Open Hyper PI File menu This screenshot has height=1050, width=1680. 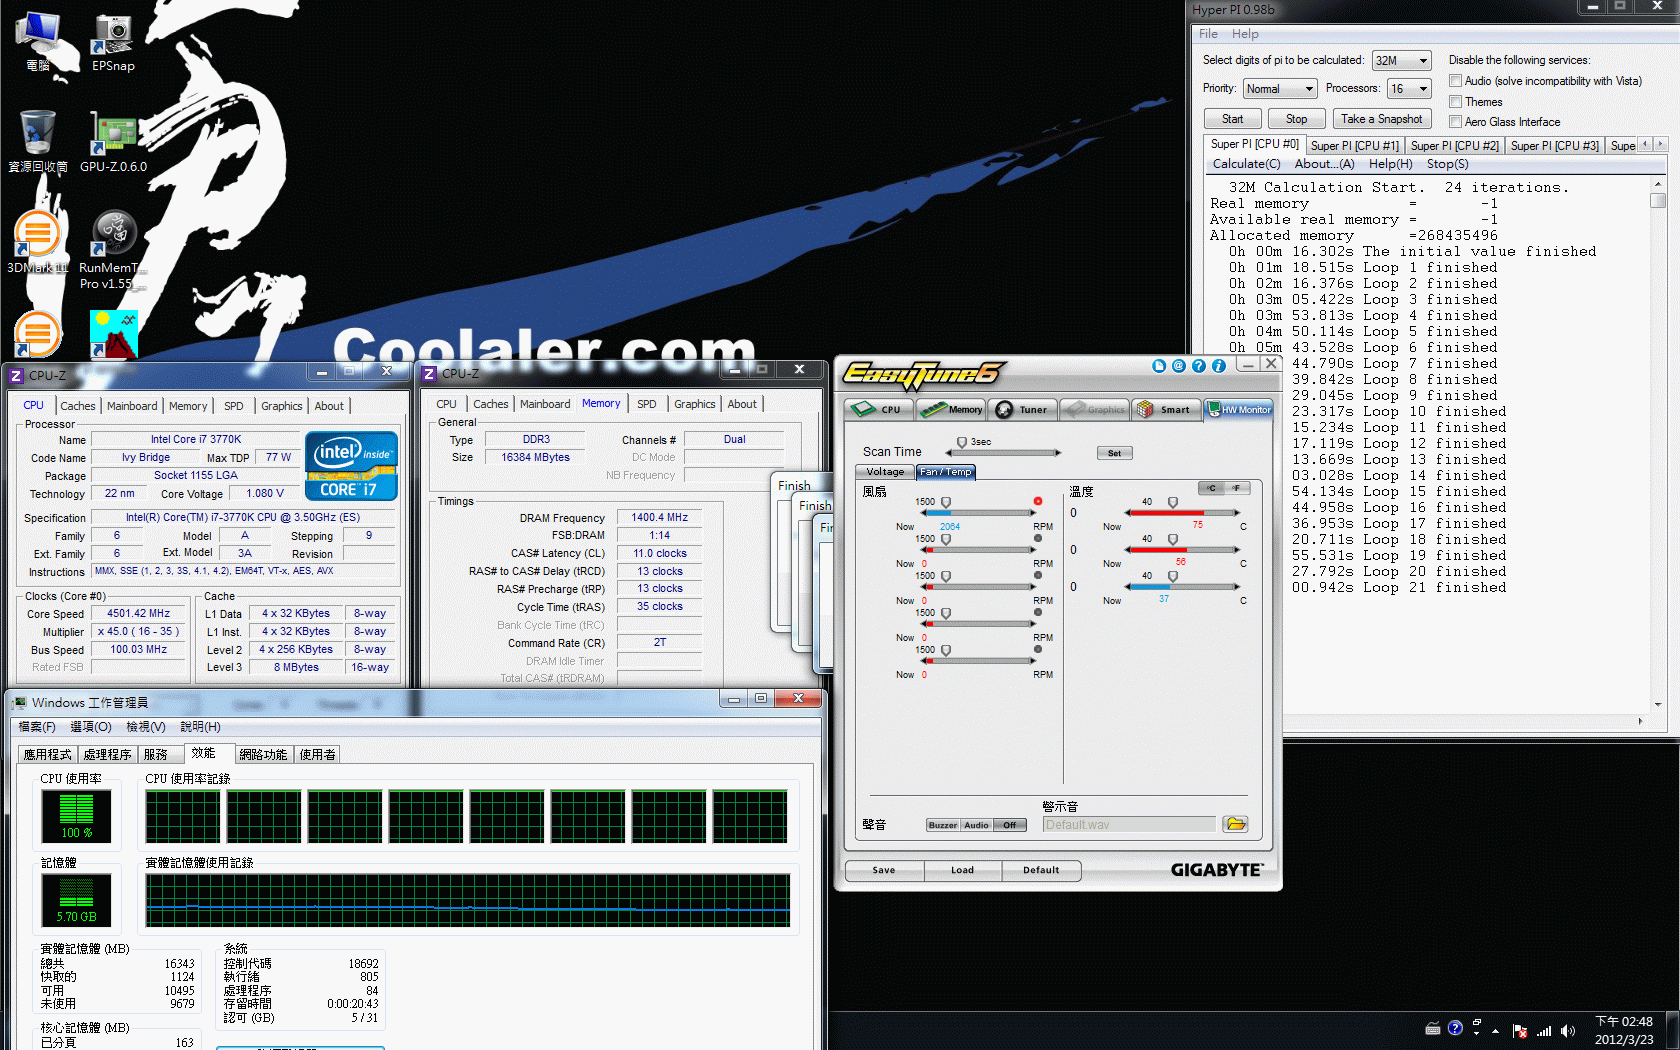[1209, 34]
